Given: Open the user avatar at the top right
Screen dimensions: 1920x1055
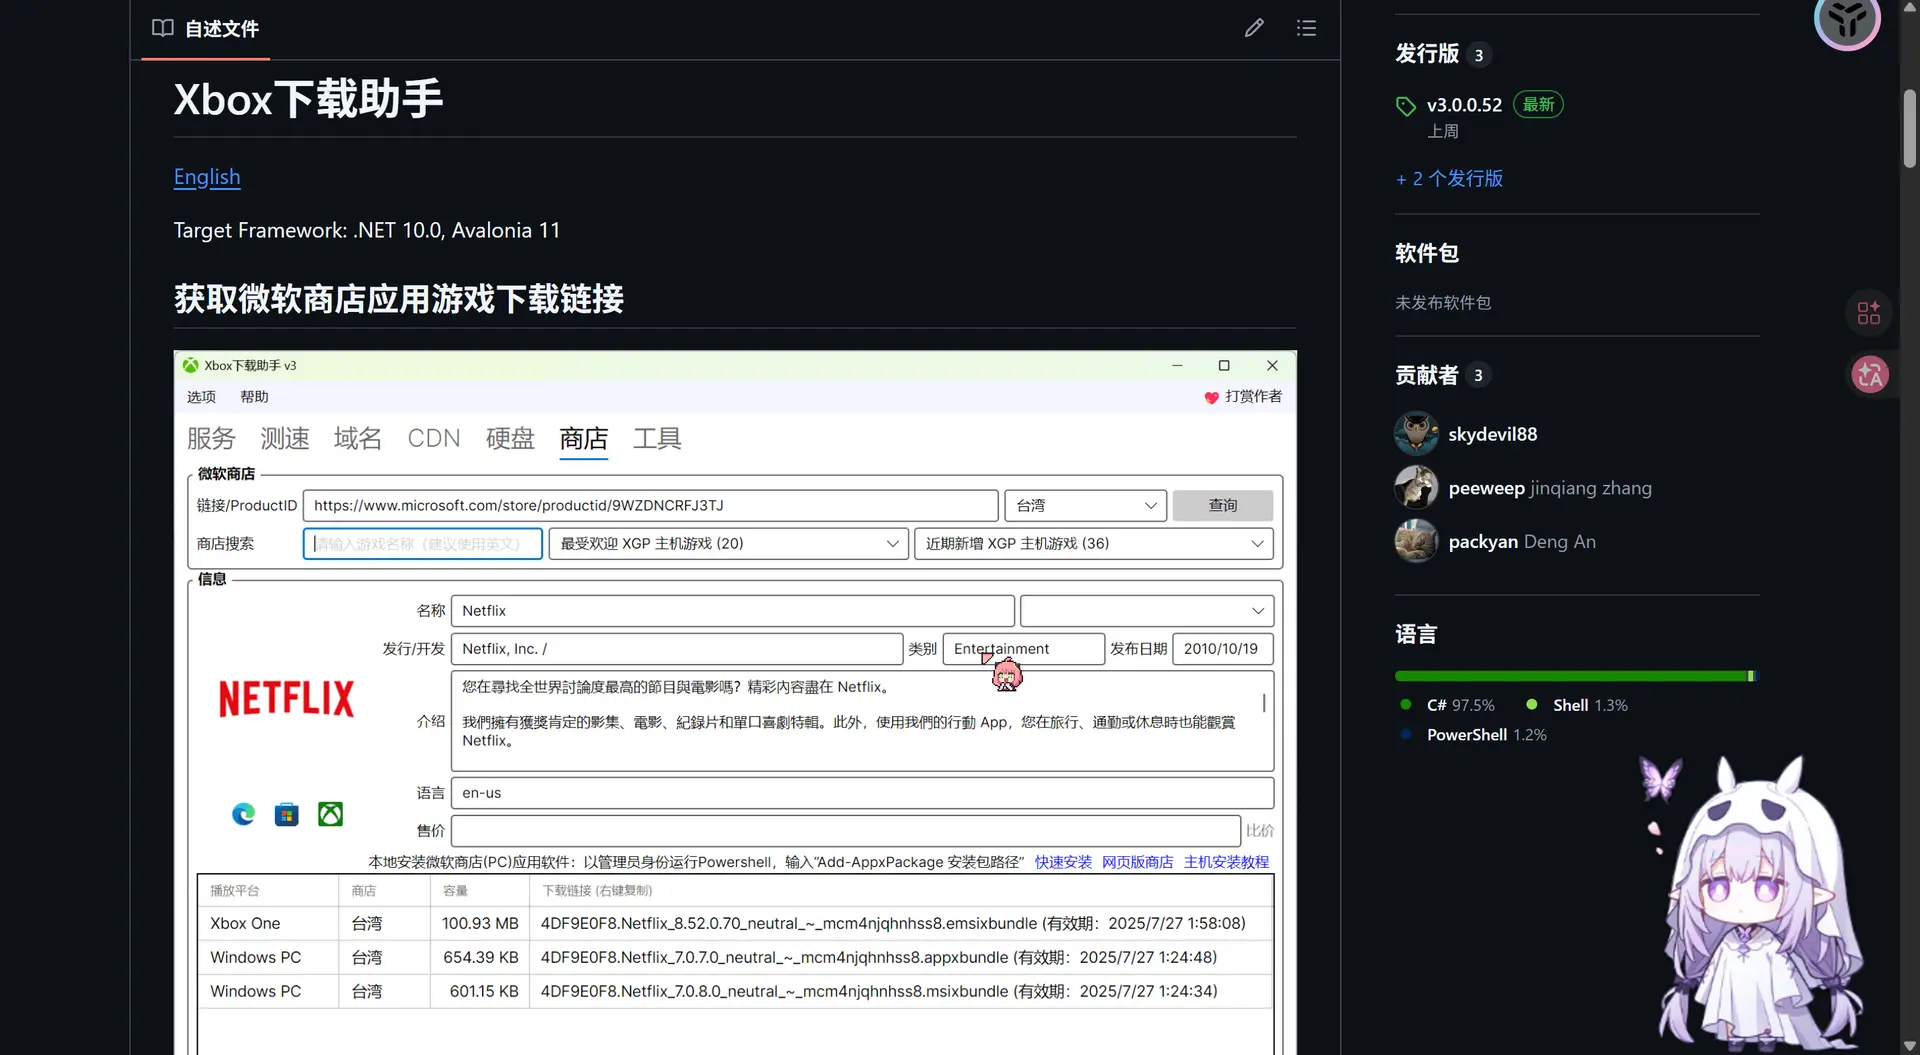Looking at the screenshot, I should click(1847, 18).
